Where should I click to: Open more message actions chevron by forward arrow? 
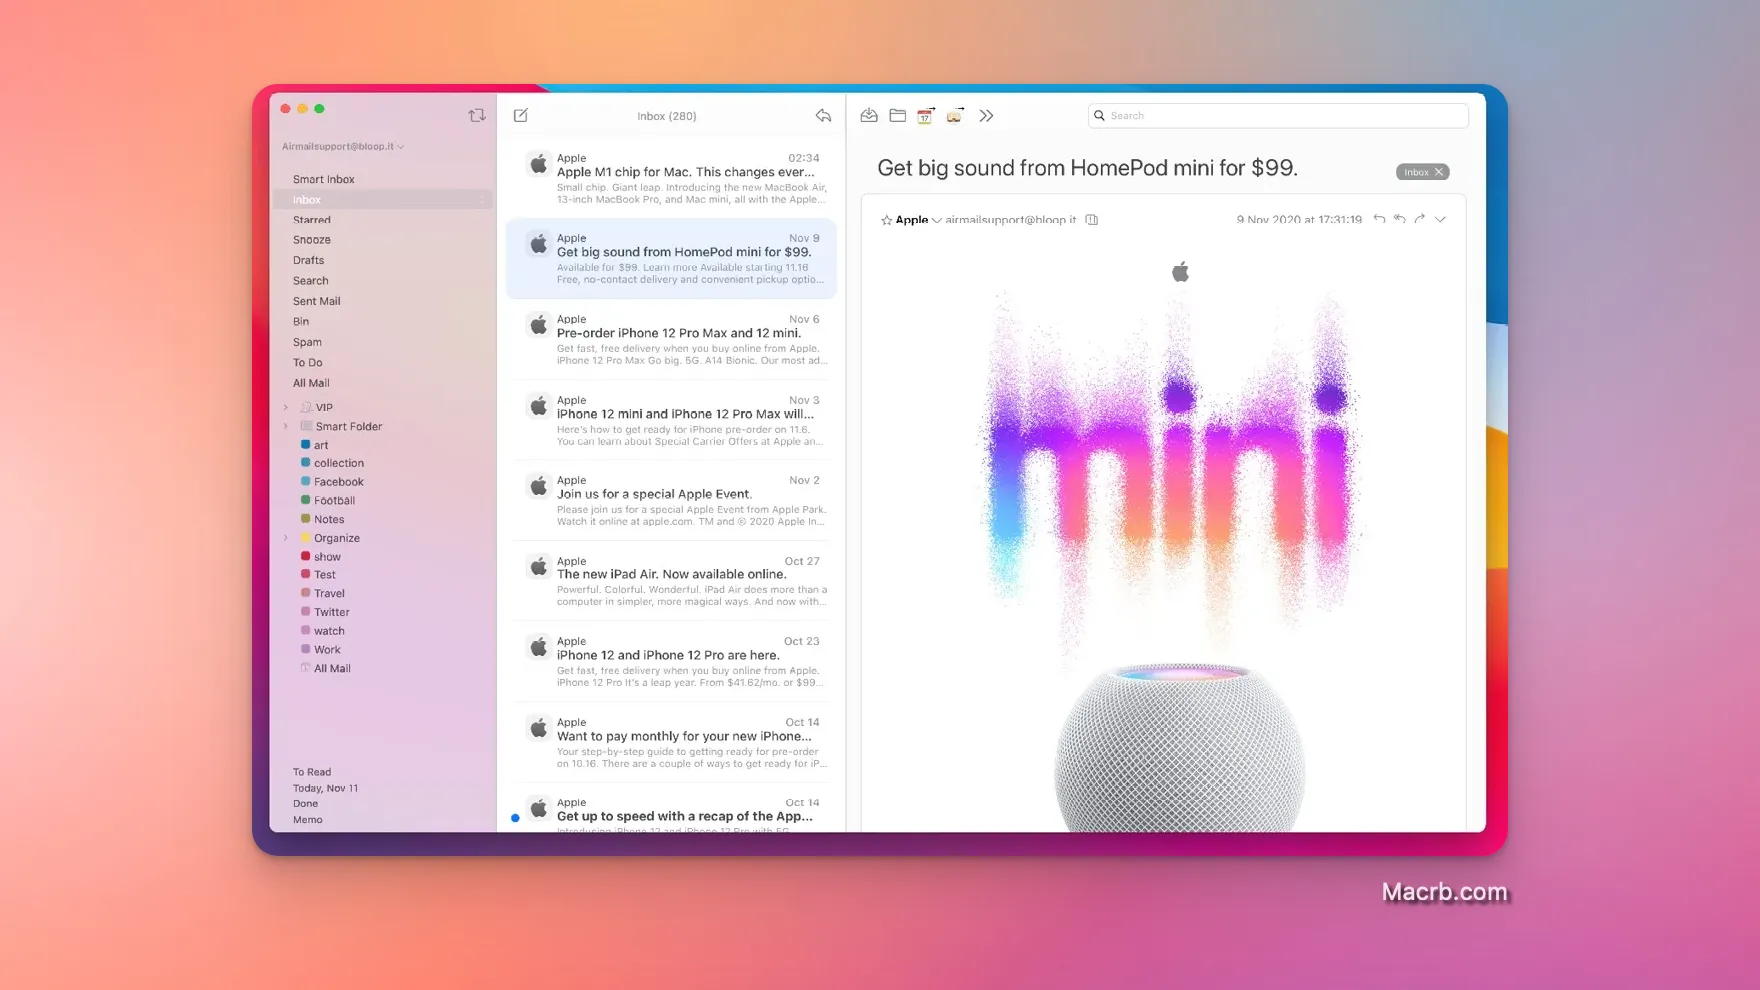pos(1440,219)
